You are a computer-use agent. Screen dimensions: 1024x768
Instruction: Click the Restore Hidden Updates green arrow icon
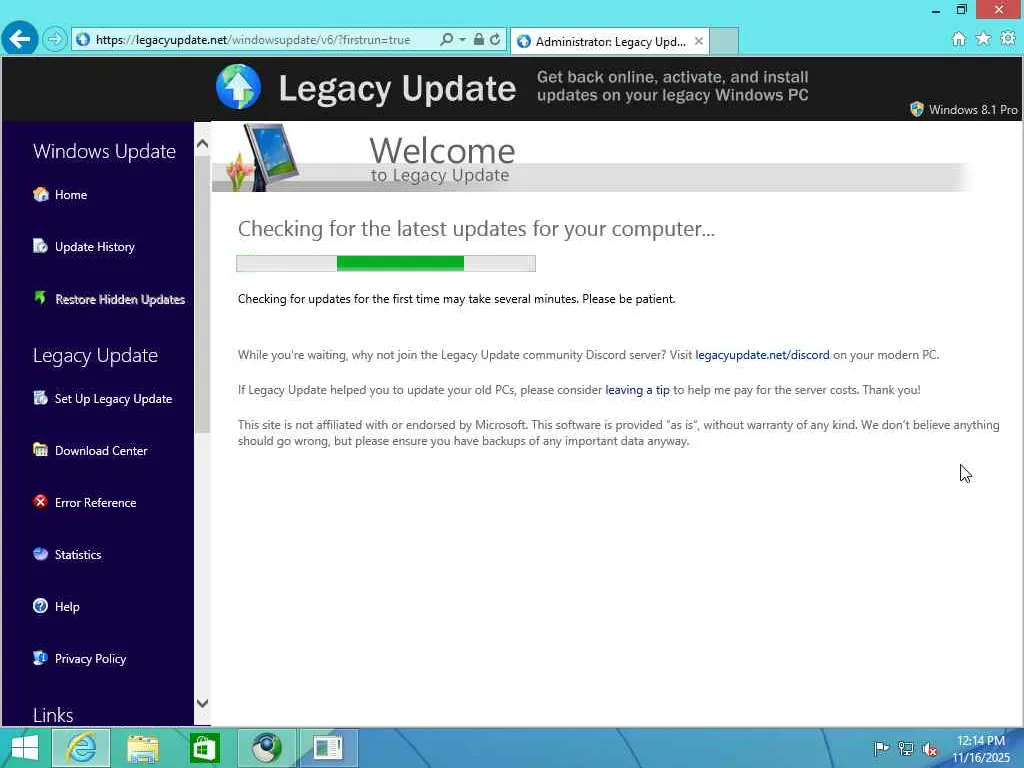[40, 298]
